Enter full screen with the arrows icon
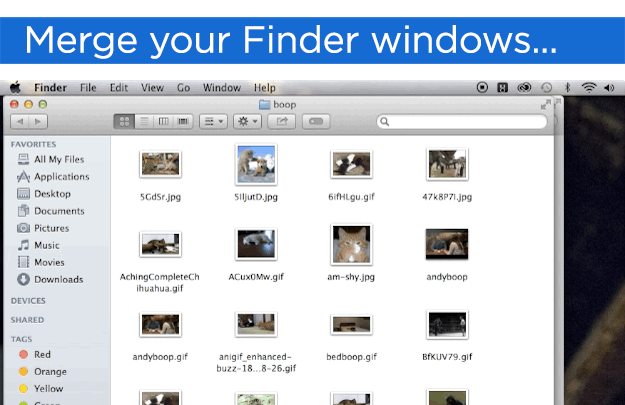This screenshot has height=405, width=625. [546, 104]
